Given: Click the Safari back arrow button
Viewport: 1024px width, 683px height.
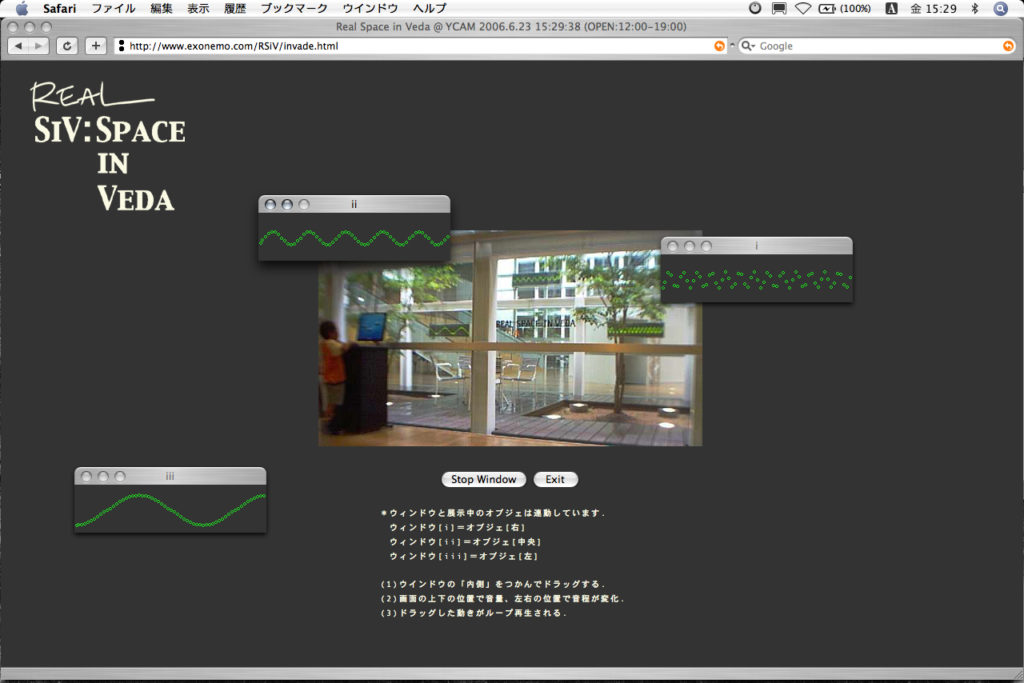Looking at the screenshot, I should [x=19, y=46].
